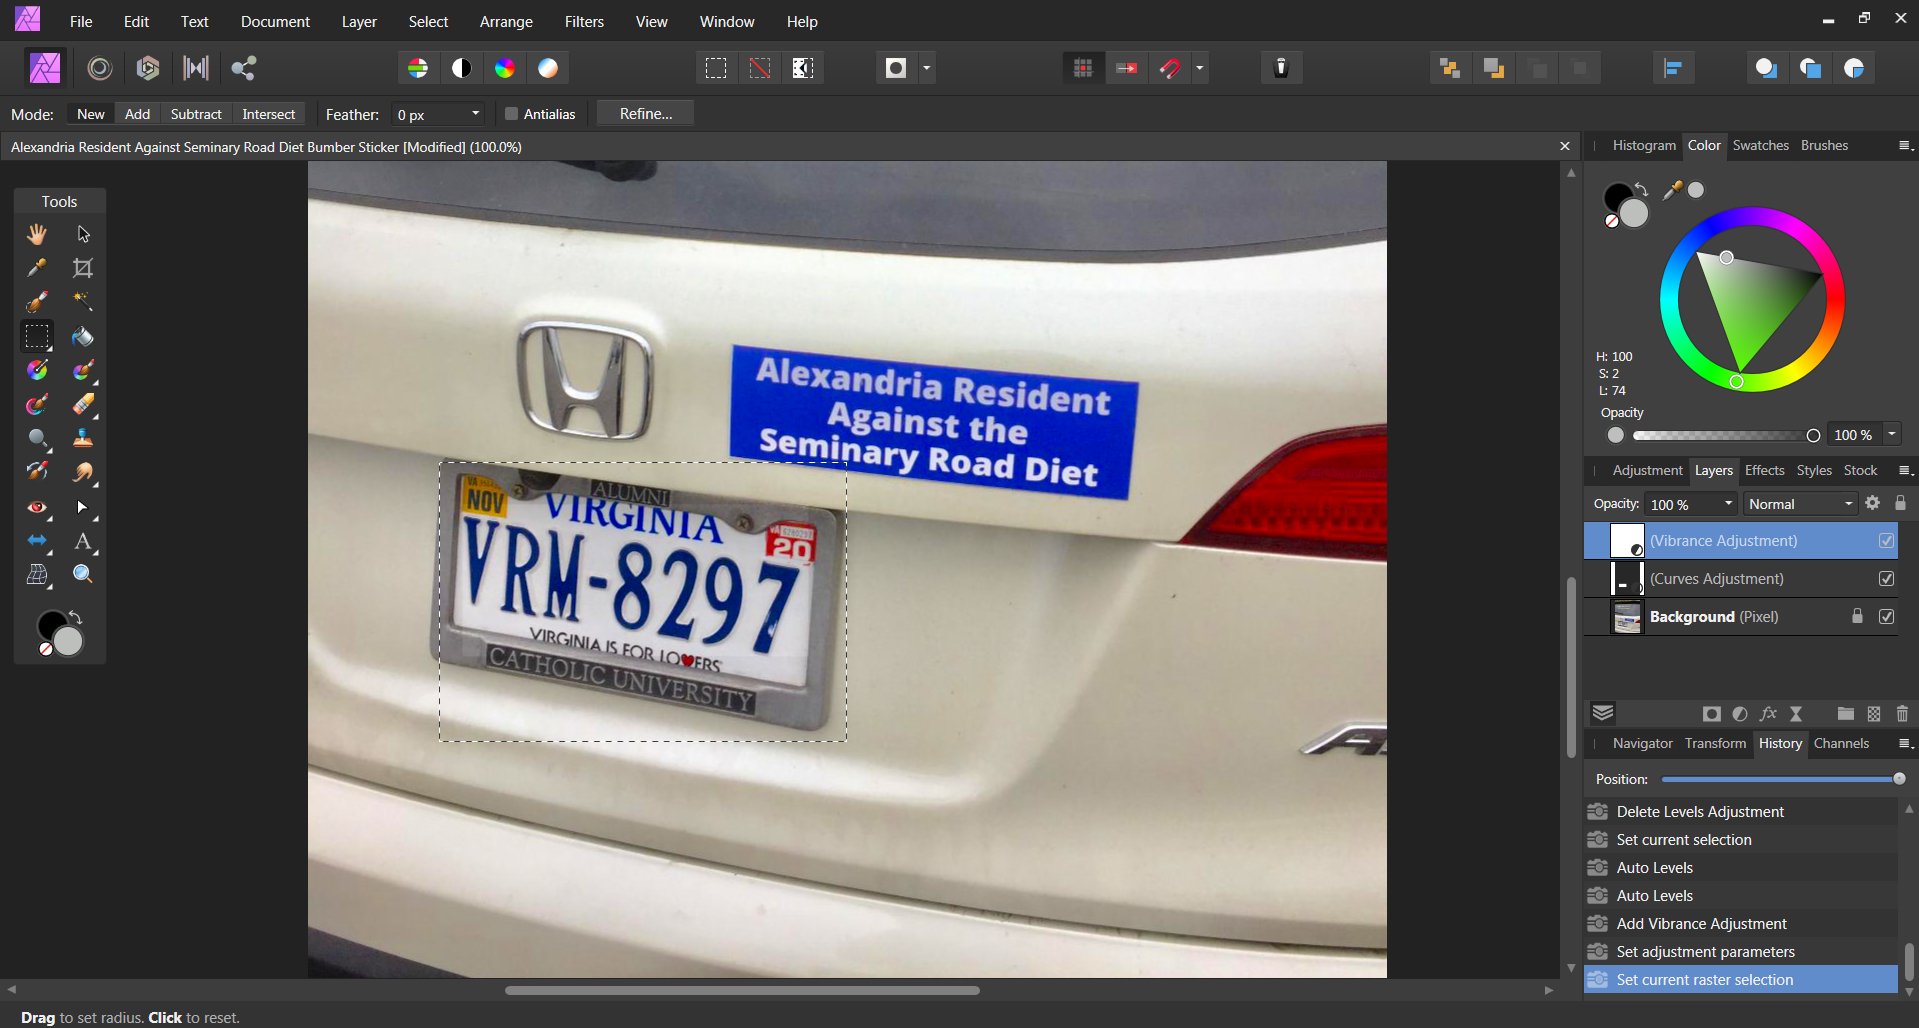
Task: Click the Layer Effects fx icon
Action: click(x=1768, y=714)
